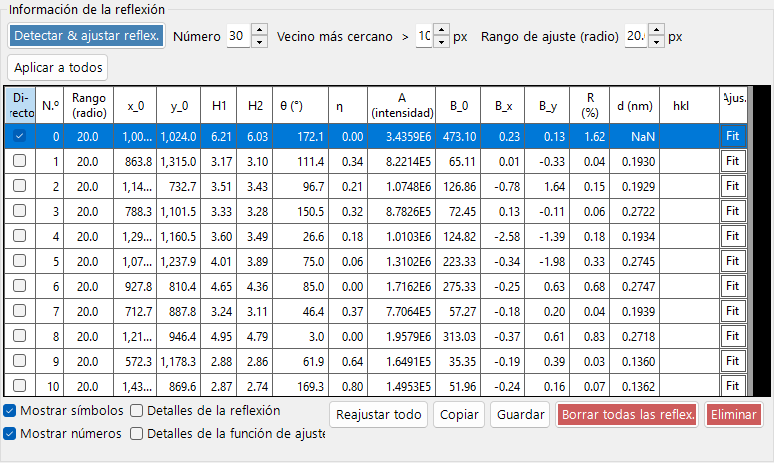Decrease Número value with down arrow

click(260, 42)
